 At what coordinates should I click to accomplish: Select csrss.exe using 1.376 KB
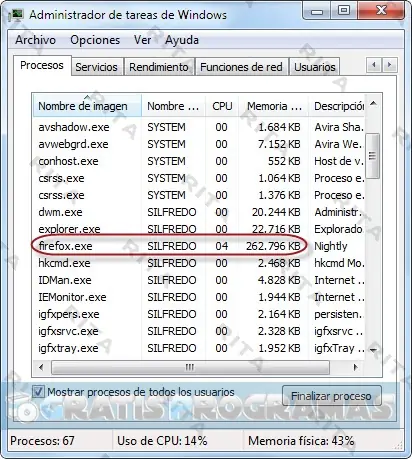click(199, 195)
